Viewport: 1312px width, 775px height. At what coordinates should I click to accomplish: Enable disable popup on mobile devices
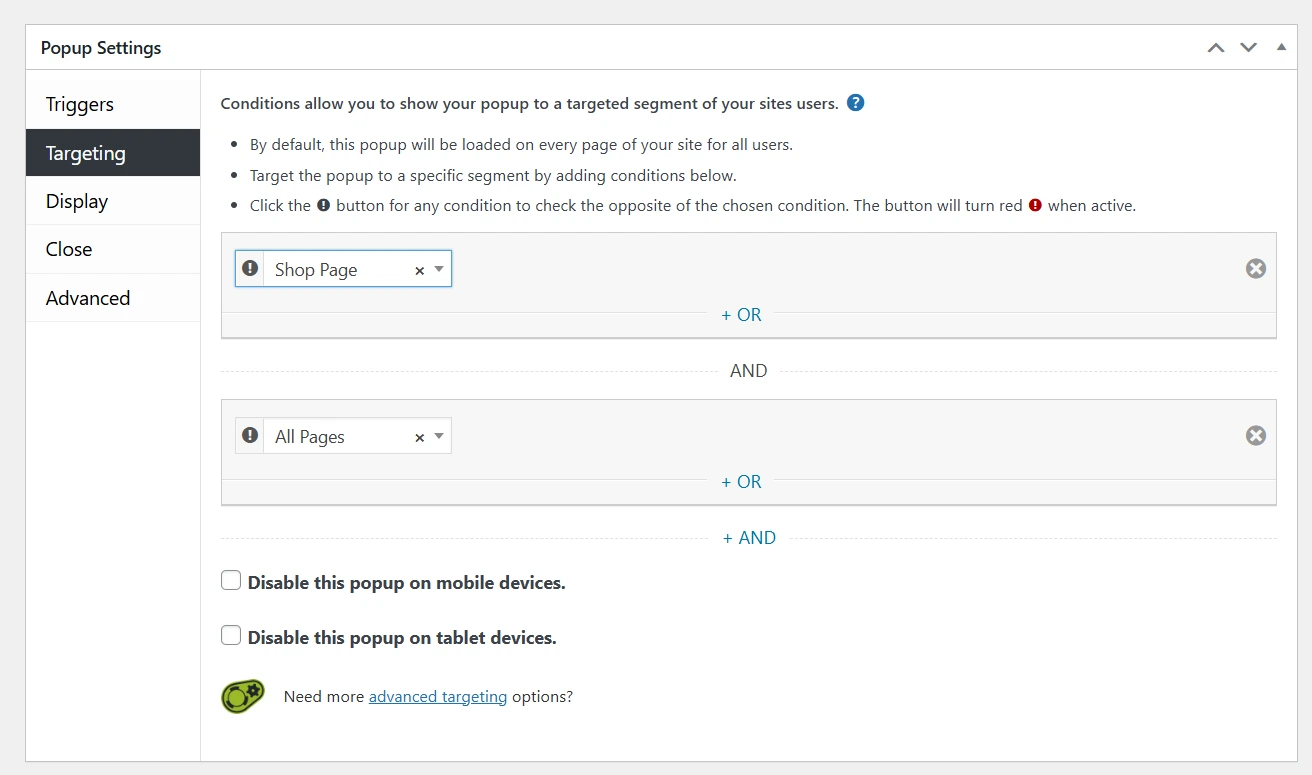[x=231, y=580]
